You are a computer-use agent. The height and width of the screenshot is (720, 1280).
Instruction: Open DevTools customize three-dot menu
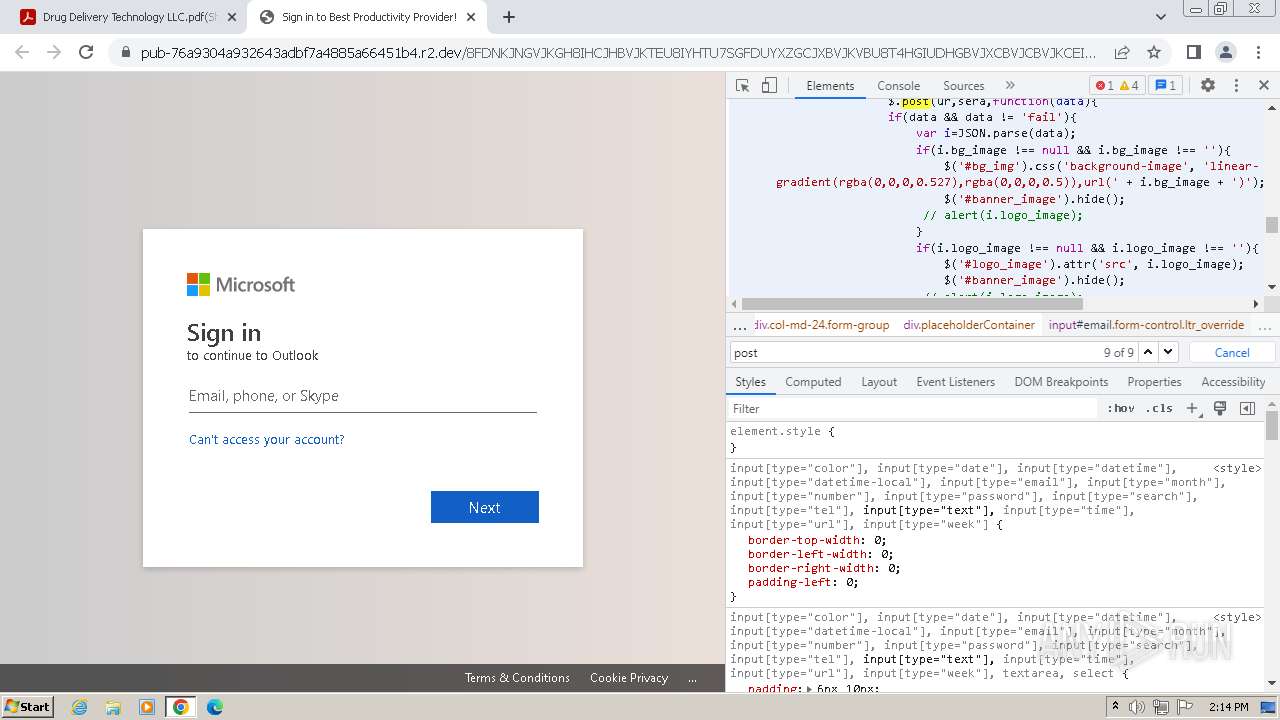click(x=1236, y=86)
